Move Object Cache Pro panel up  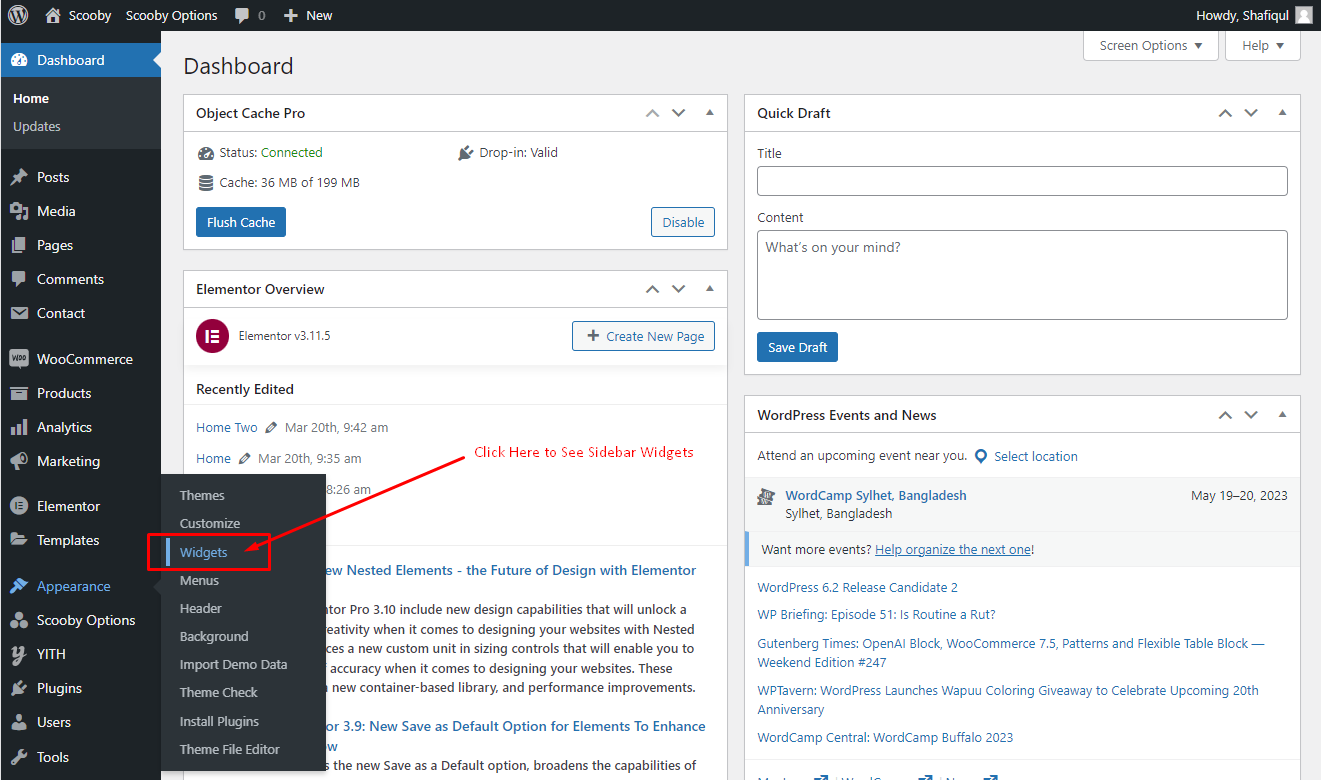coord(653,113)
